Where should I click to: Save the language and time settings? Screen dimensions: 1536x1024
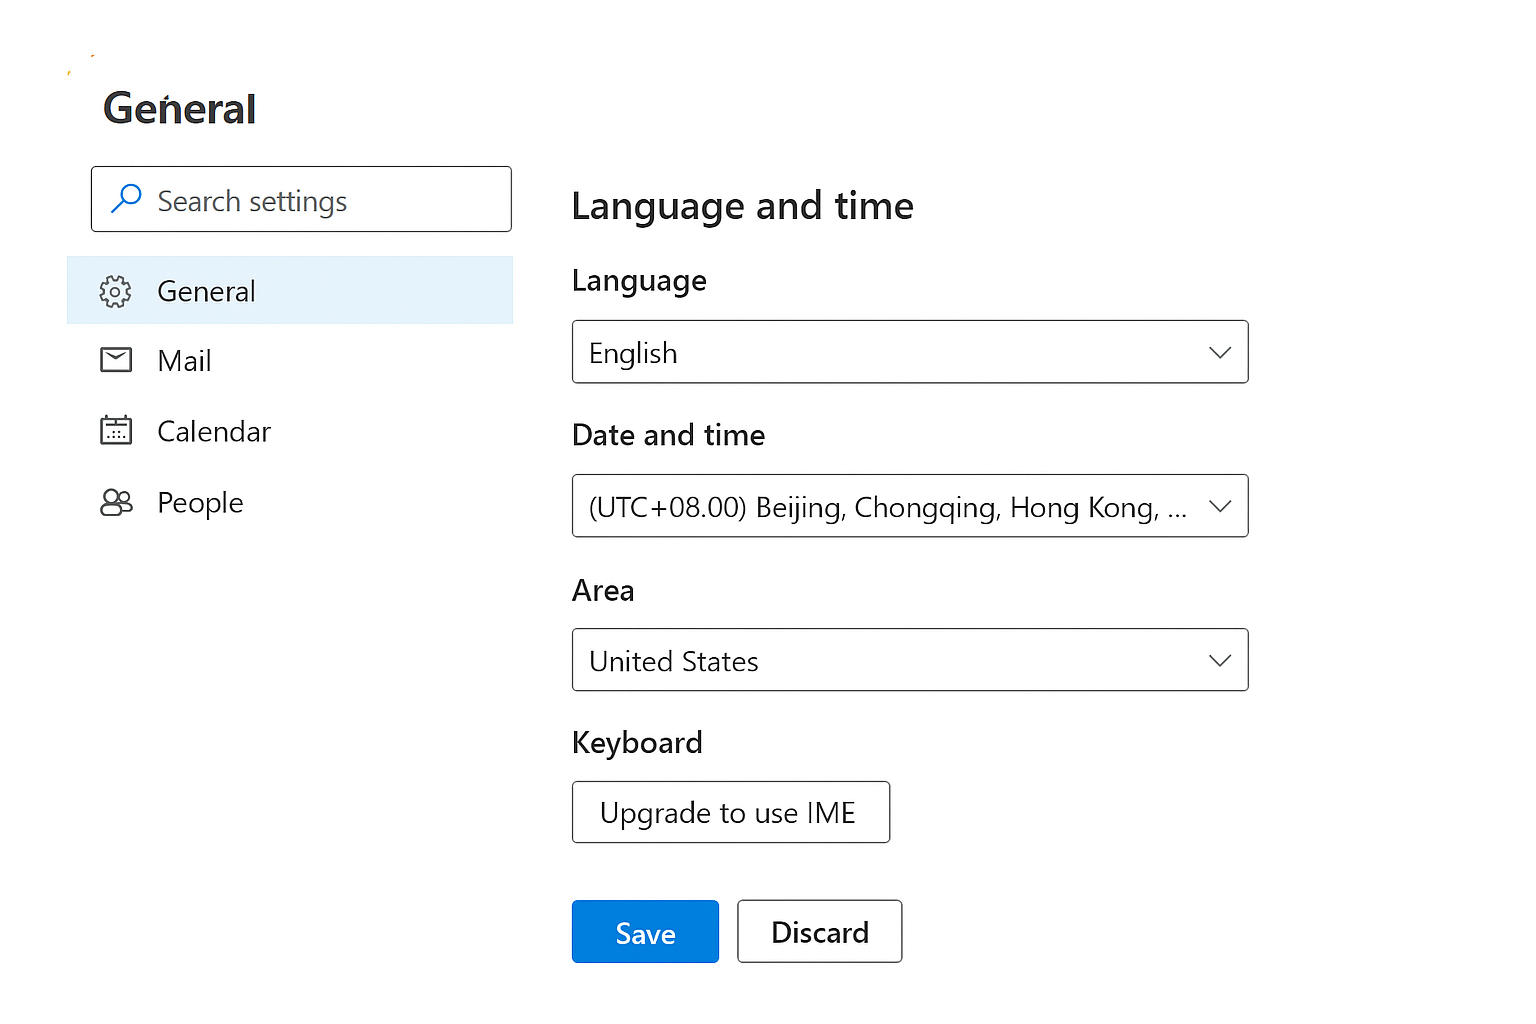(x=645, y=932)
